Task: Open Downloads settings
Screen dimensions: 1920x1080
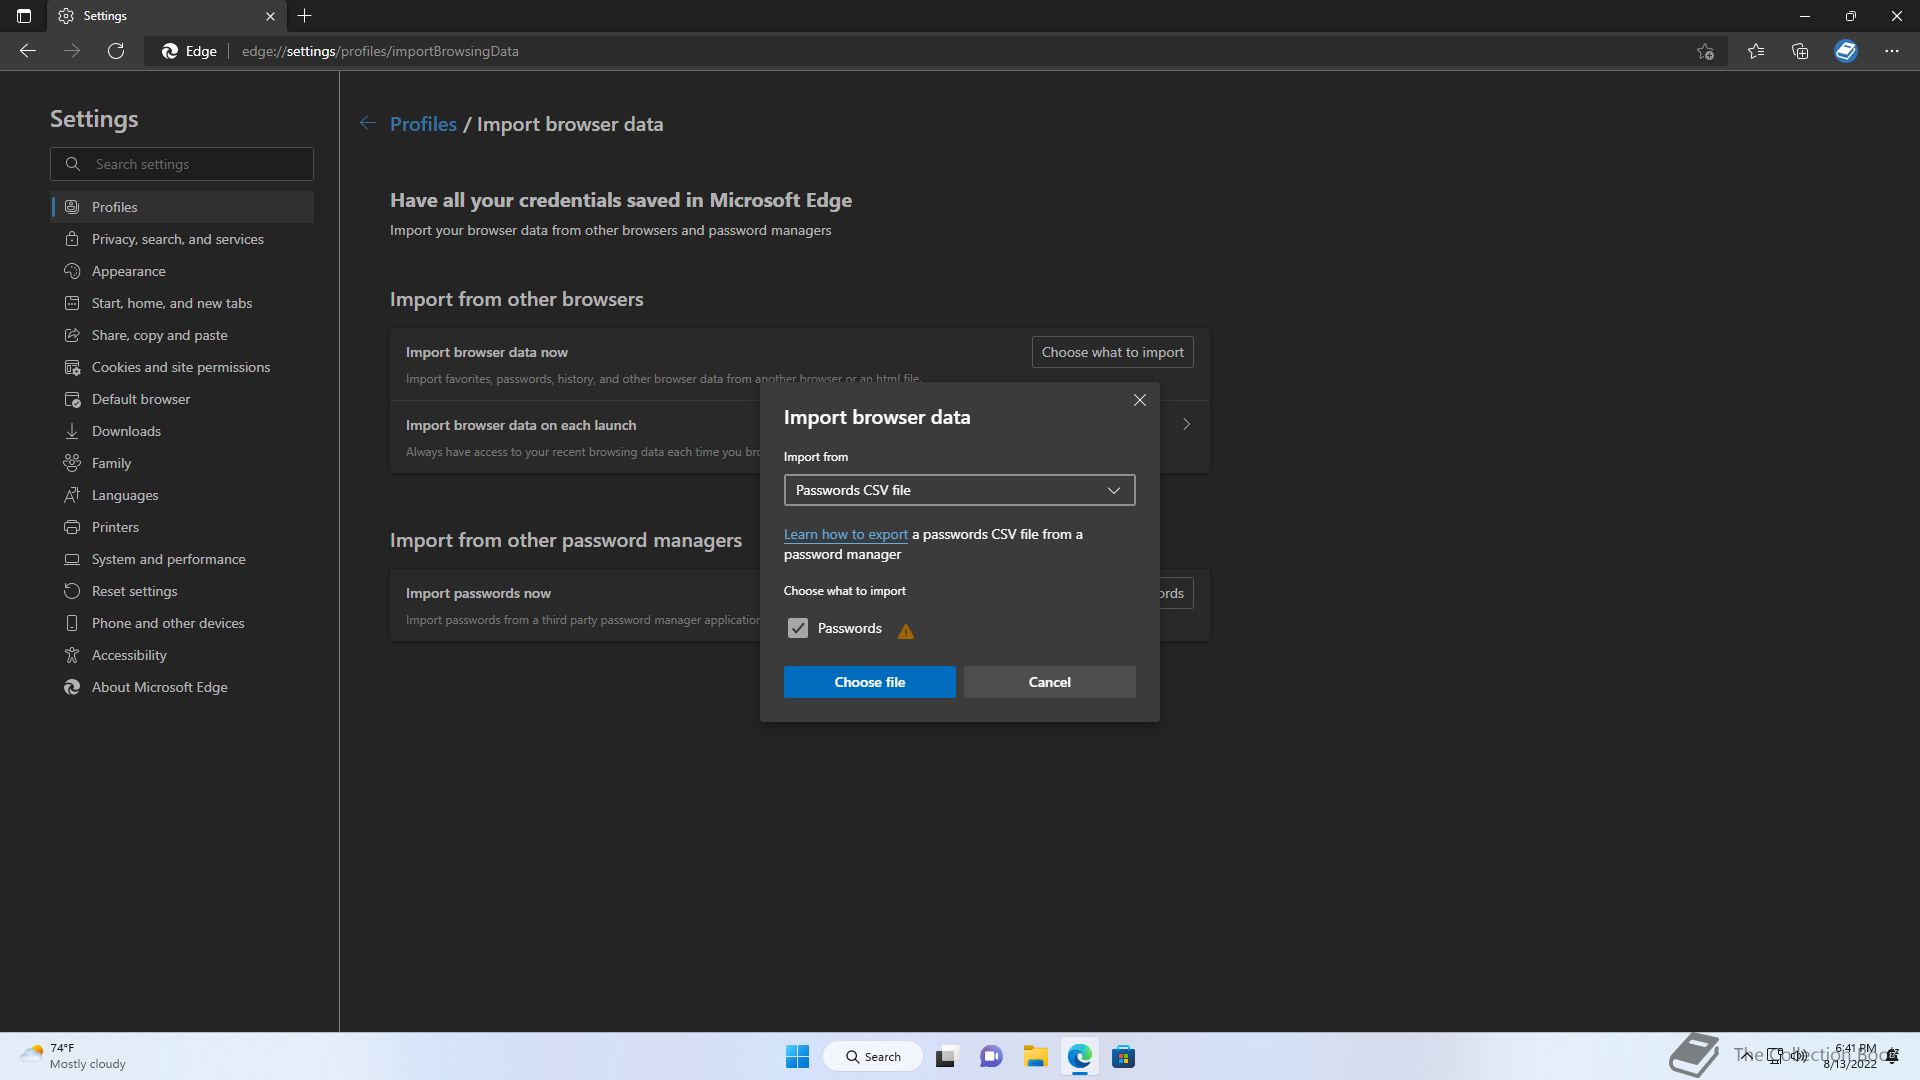Action: [182, 431]
